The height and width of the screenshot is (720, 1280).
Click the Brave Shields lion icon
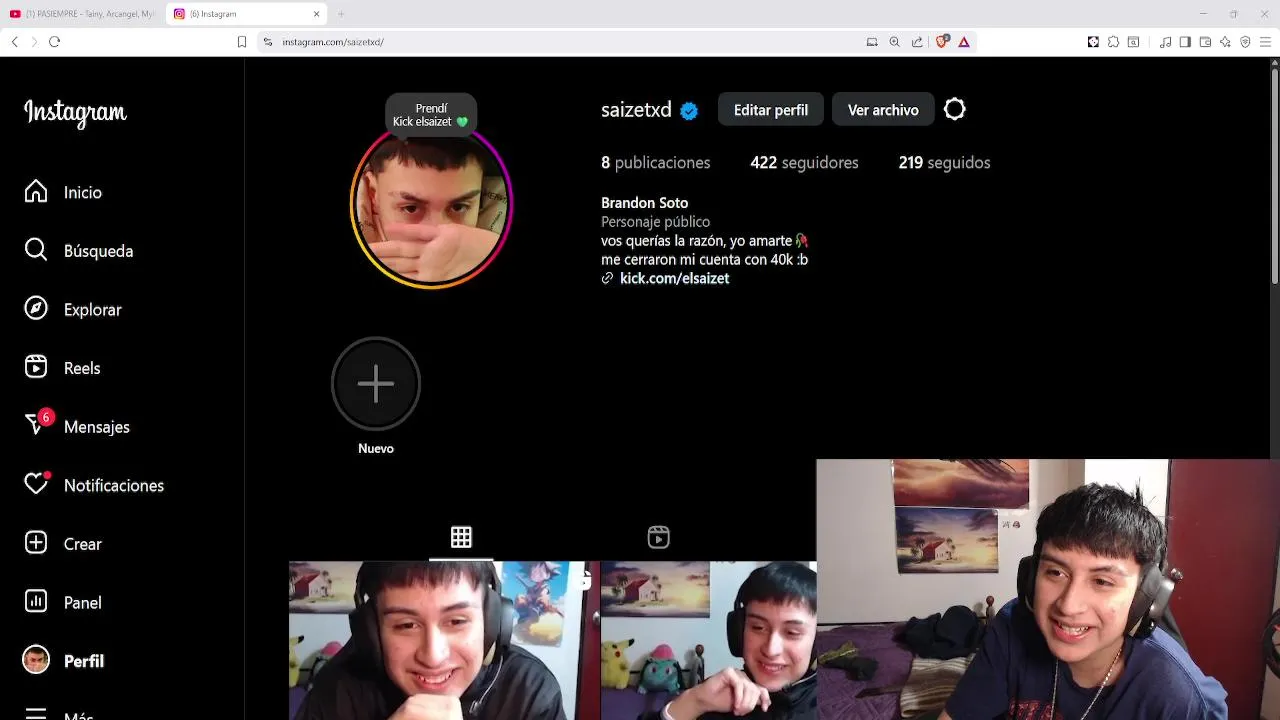point(941,42)
